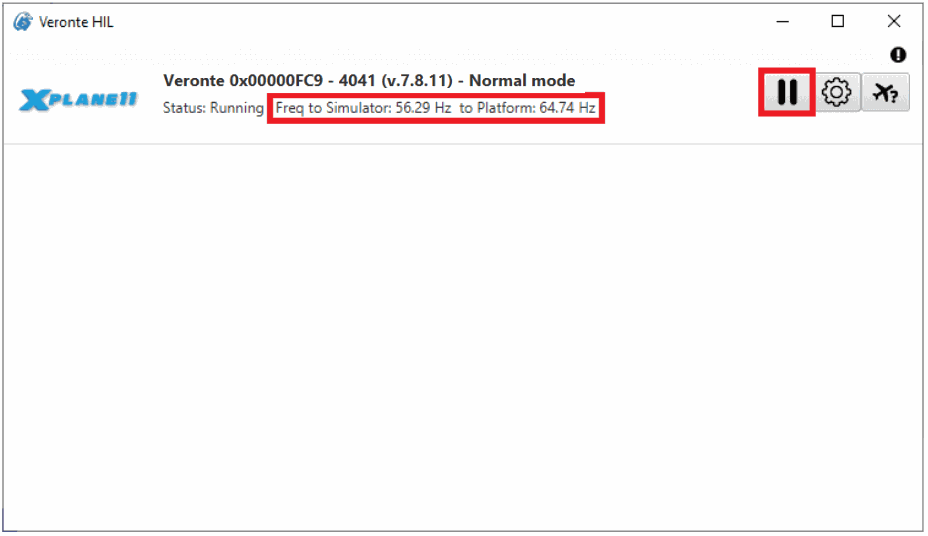Click the aircraft question-mark icon
Viewport: 928px width, 536px height.
click(x=885, y=93)
